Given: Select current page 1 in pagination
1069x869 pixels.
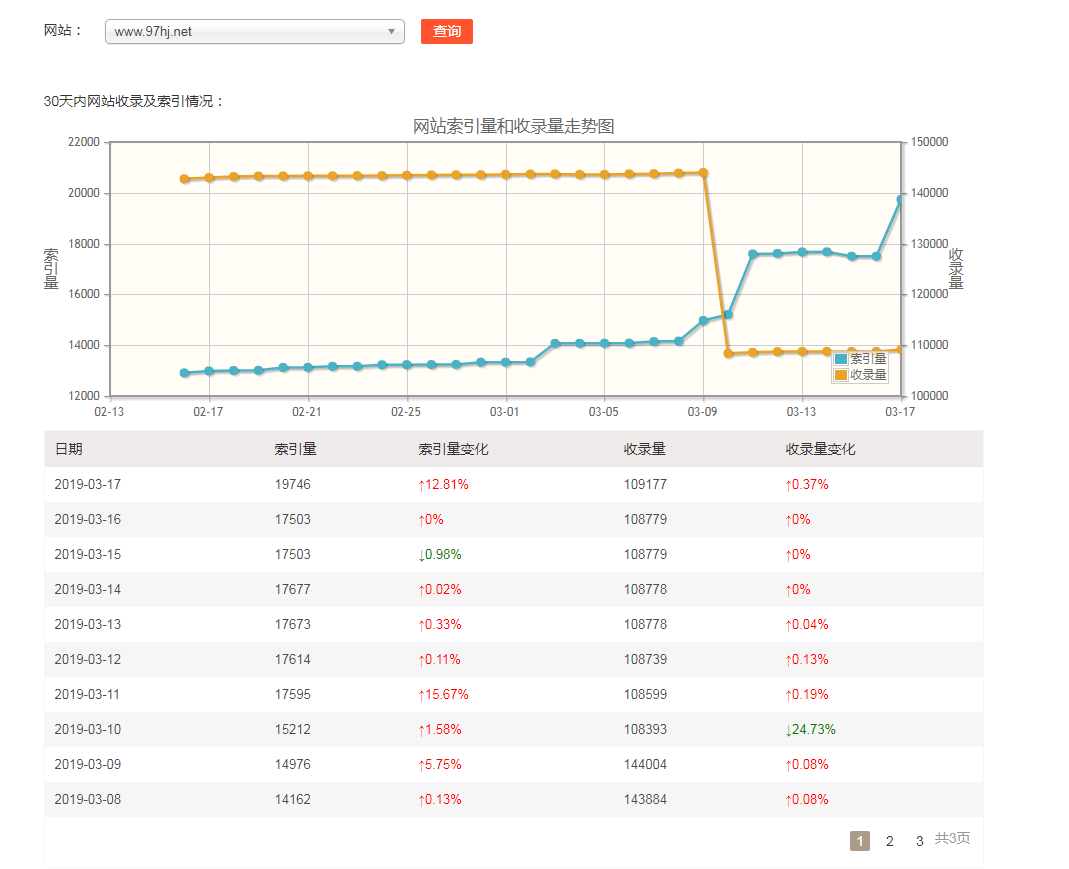Looking at the screenshot, I should click(x=860, y=841).
